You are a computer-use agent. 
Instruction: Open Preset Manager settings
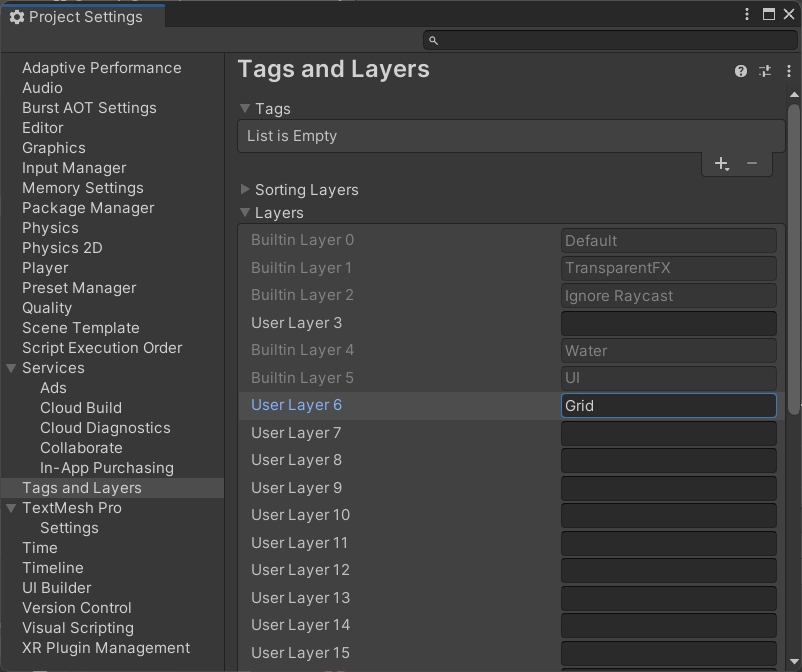click(79, 288)
